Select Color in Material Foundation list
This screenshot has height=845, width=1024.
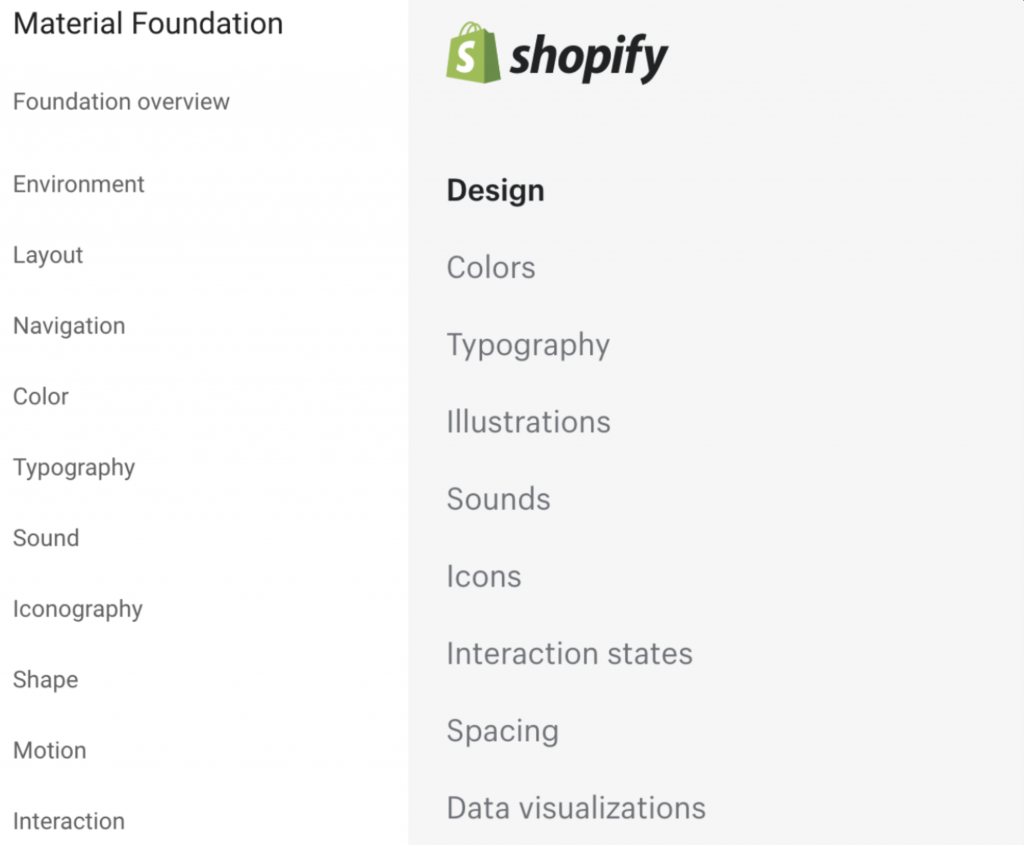pos(41,397)
